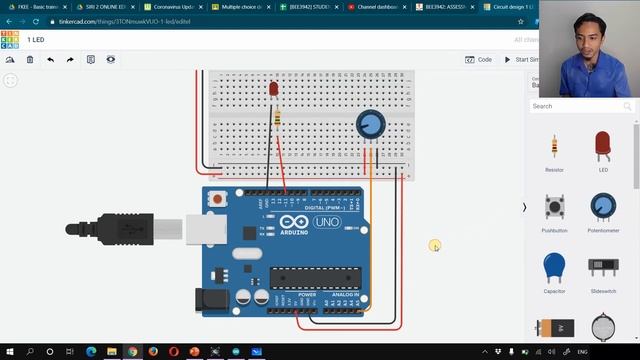Viewport: 640px width, 360px height.
Task: Select the Potentiometer component in panel
Action: (x=603, y=212)
